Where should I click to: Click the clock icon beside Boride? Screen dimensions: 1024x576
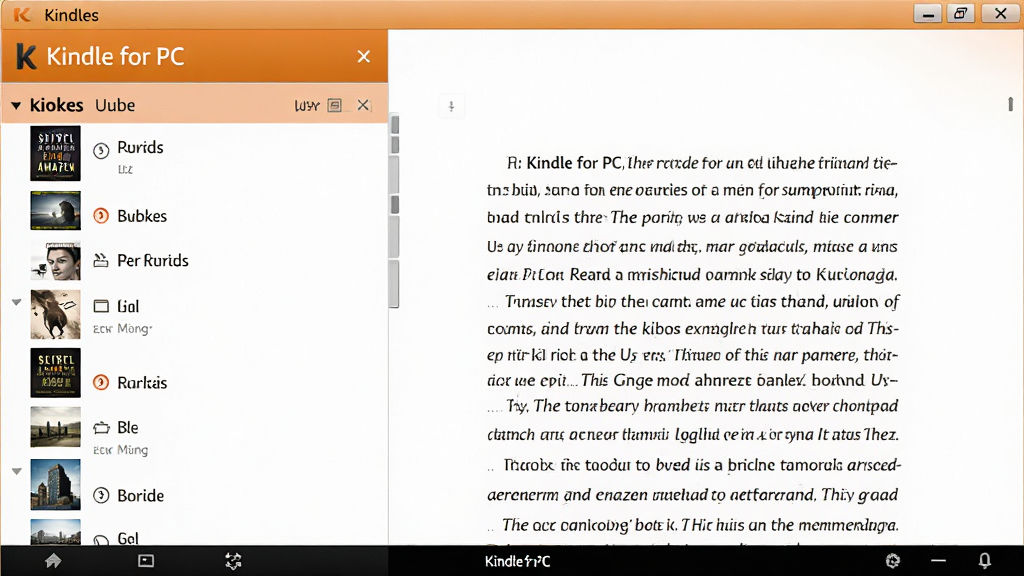101,495
